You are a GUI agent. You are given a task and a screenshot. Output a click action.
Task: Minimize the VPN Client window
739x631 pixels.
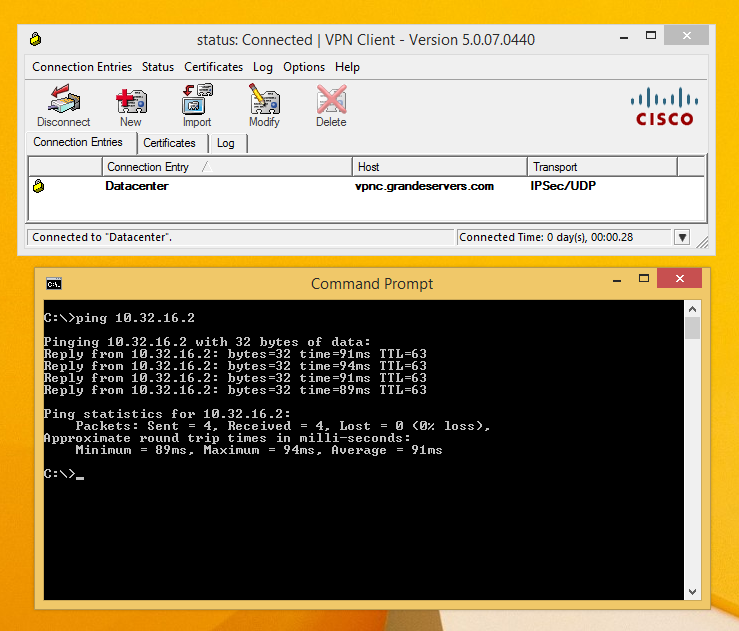pyautogui.click(x=619, y=38)
